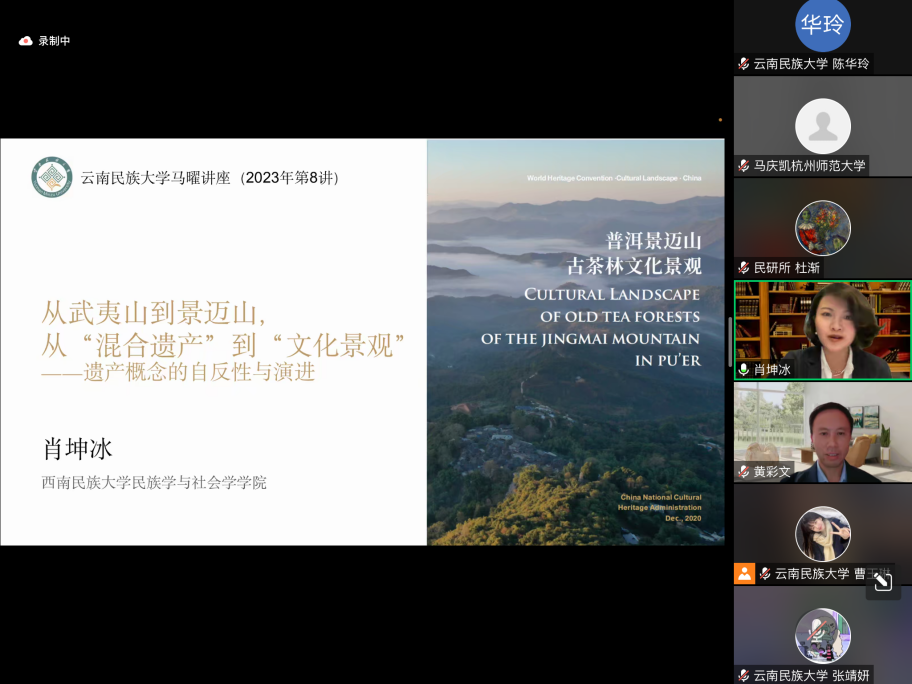Click the "录制中" recording status text
The image size is (912, 684).
(54, 41)
